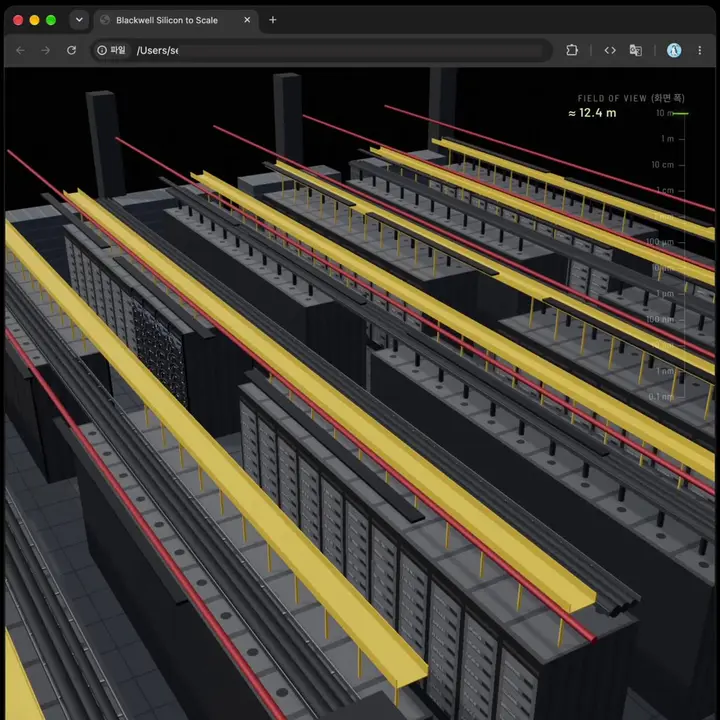Select the 0.1 nm scale mark
The height and width of the screenshot is (720, 720).
point(662,396)
